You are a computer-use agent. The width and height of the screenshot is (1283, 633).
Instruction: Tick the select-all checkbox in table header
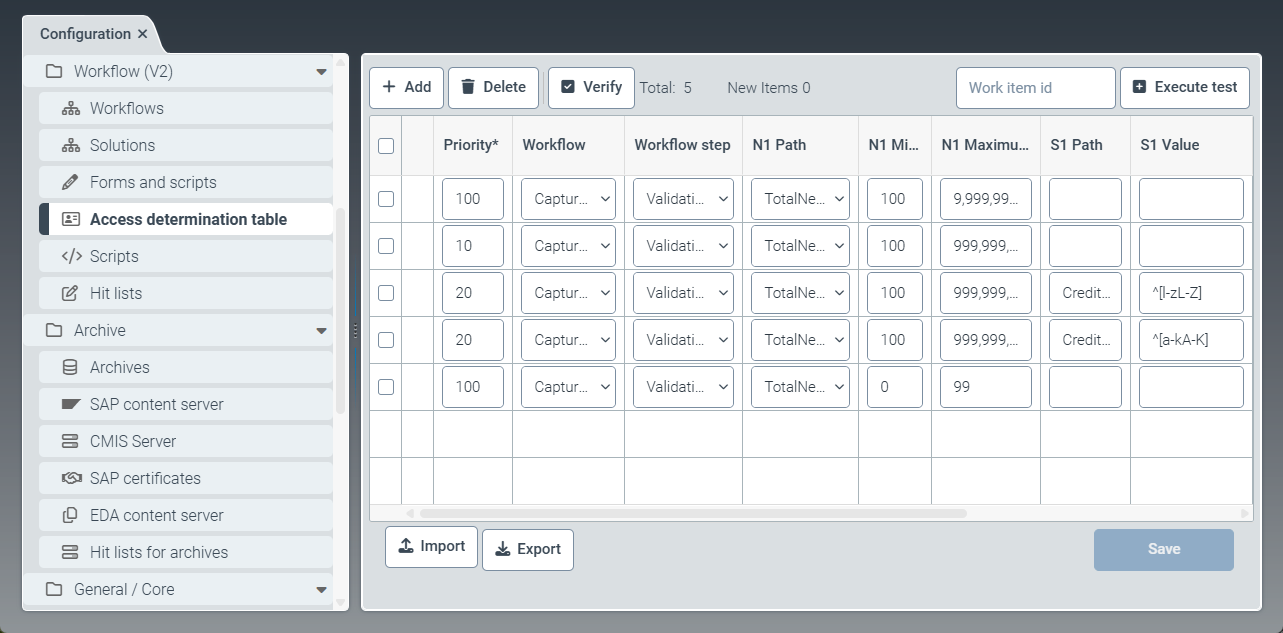[386, 146]
